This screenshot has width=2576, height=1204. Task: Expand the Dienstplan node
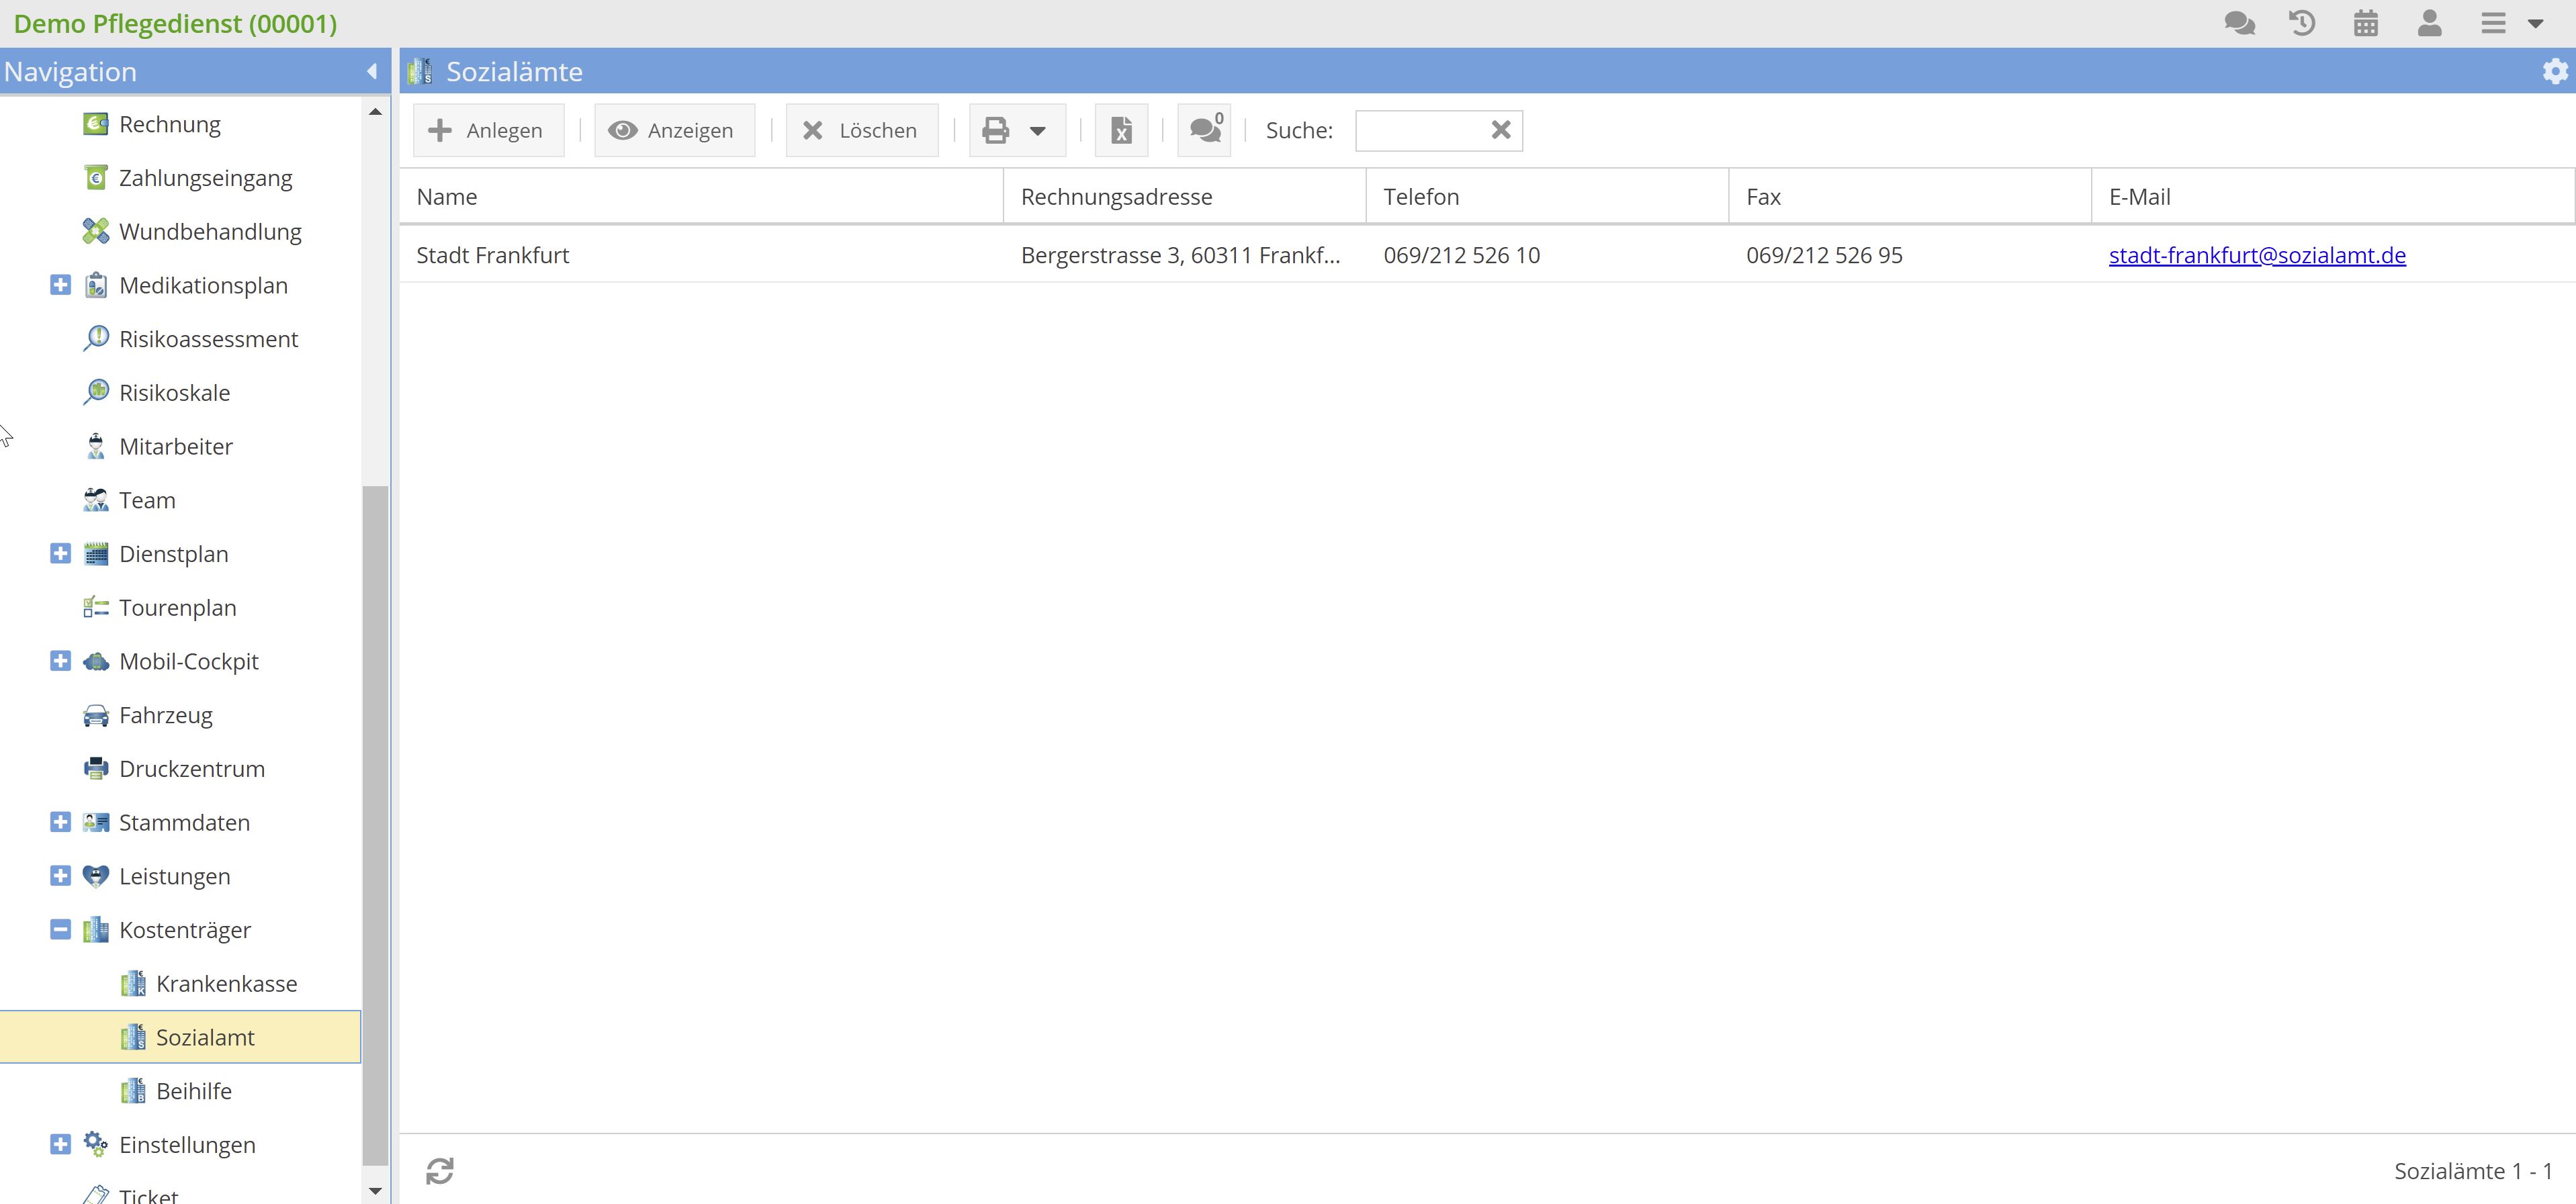coord(60,554)
